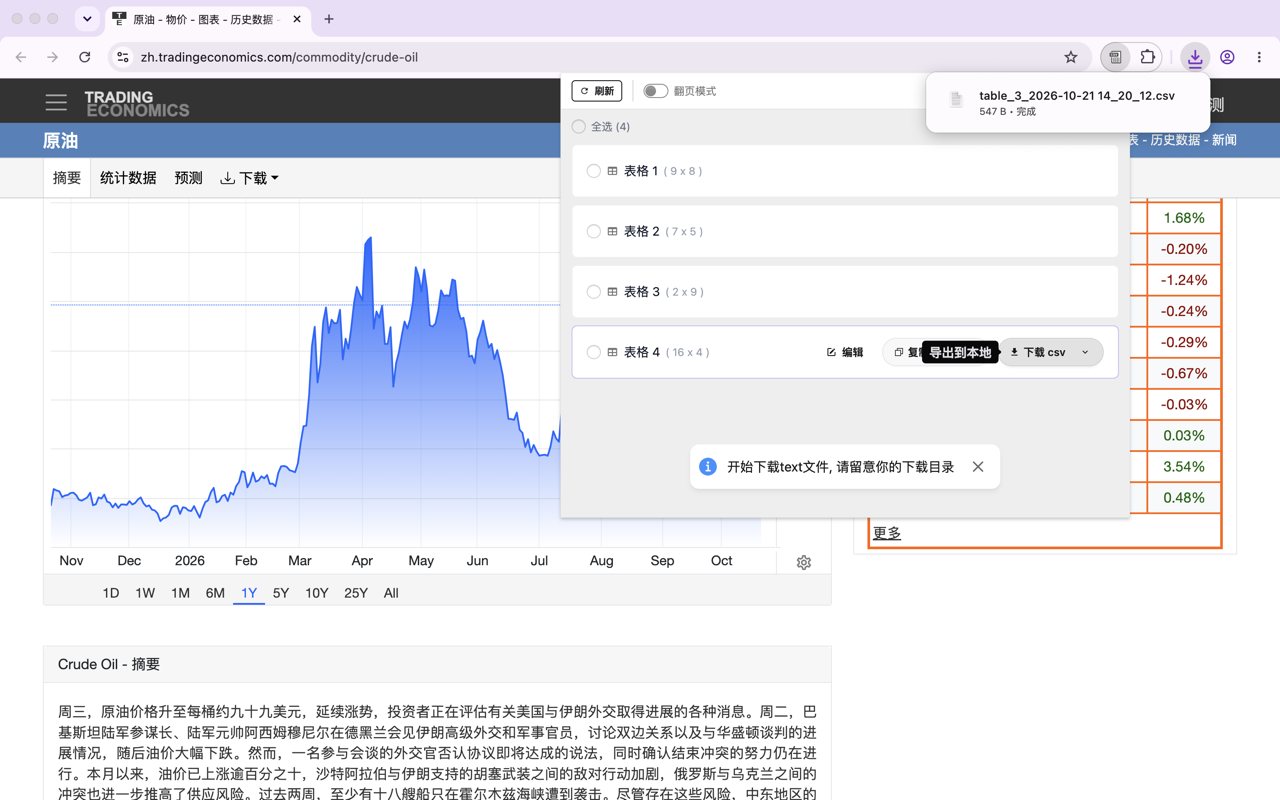Open the 更多 link below the table
This screenshot has width=1280, height=800.
887,533
